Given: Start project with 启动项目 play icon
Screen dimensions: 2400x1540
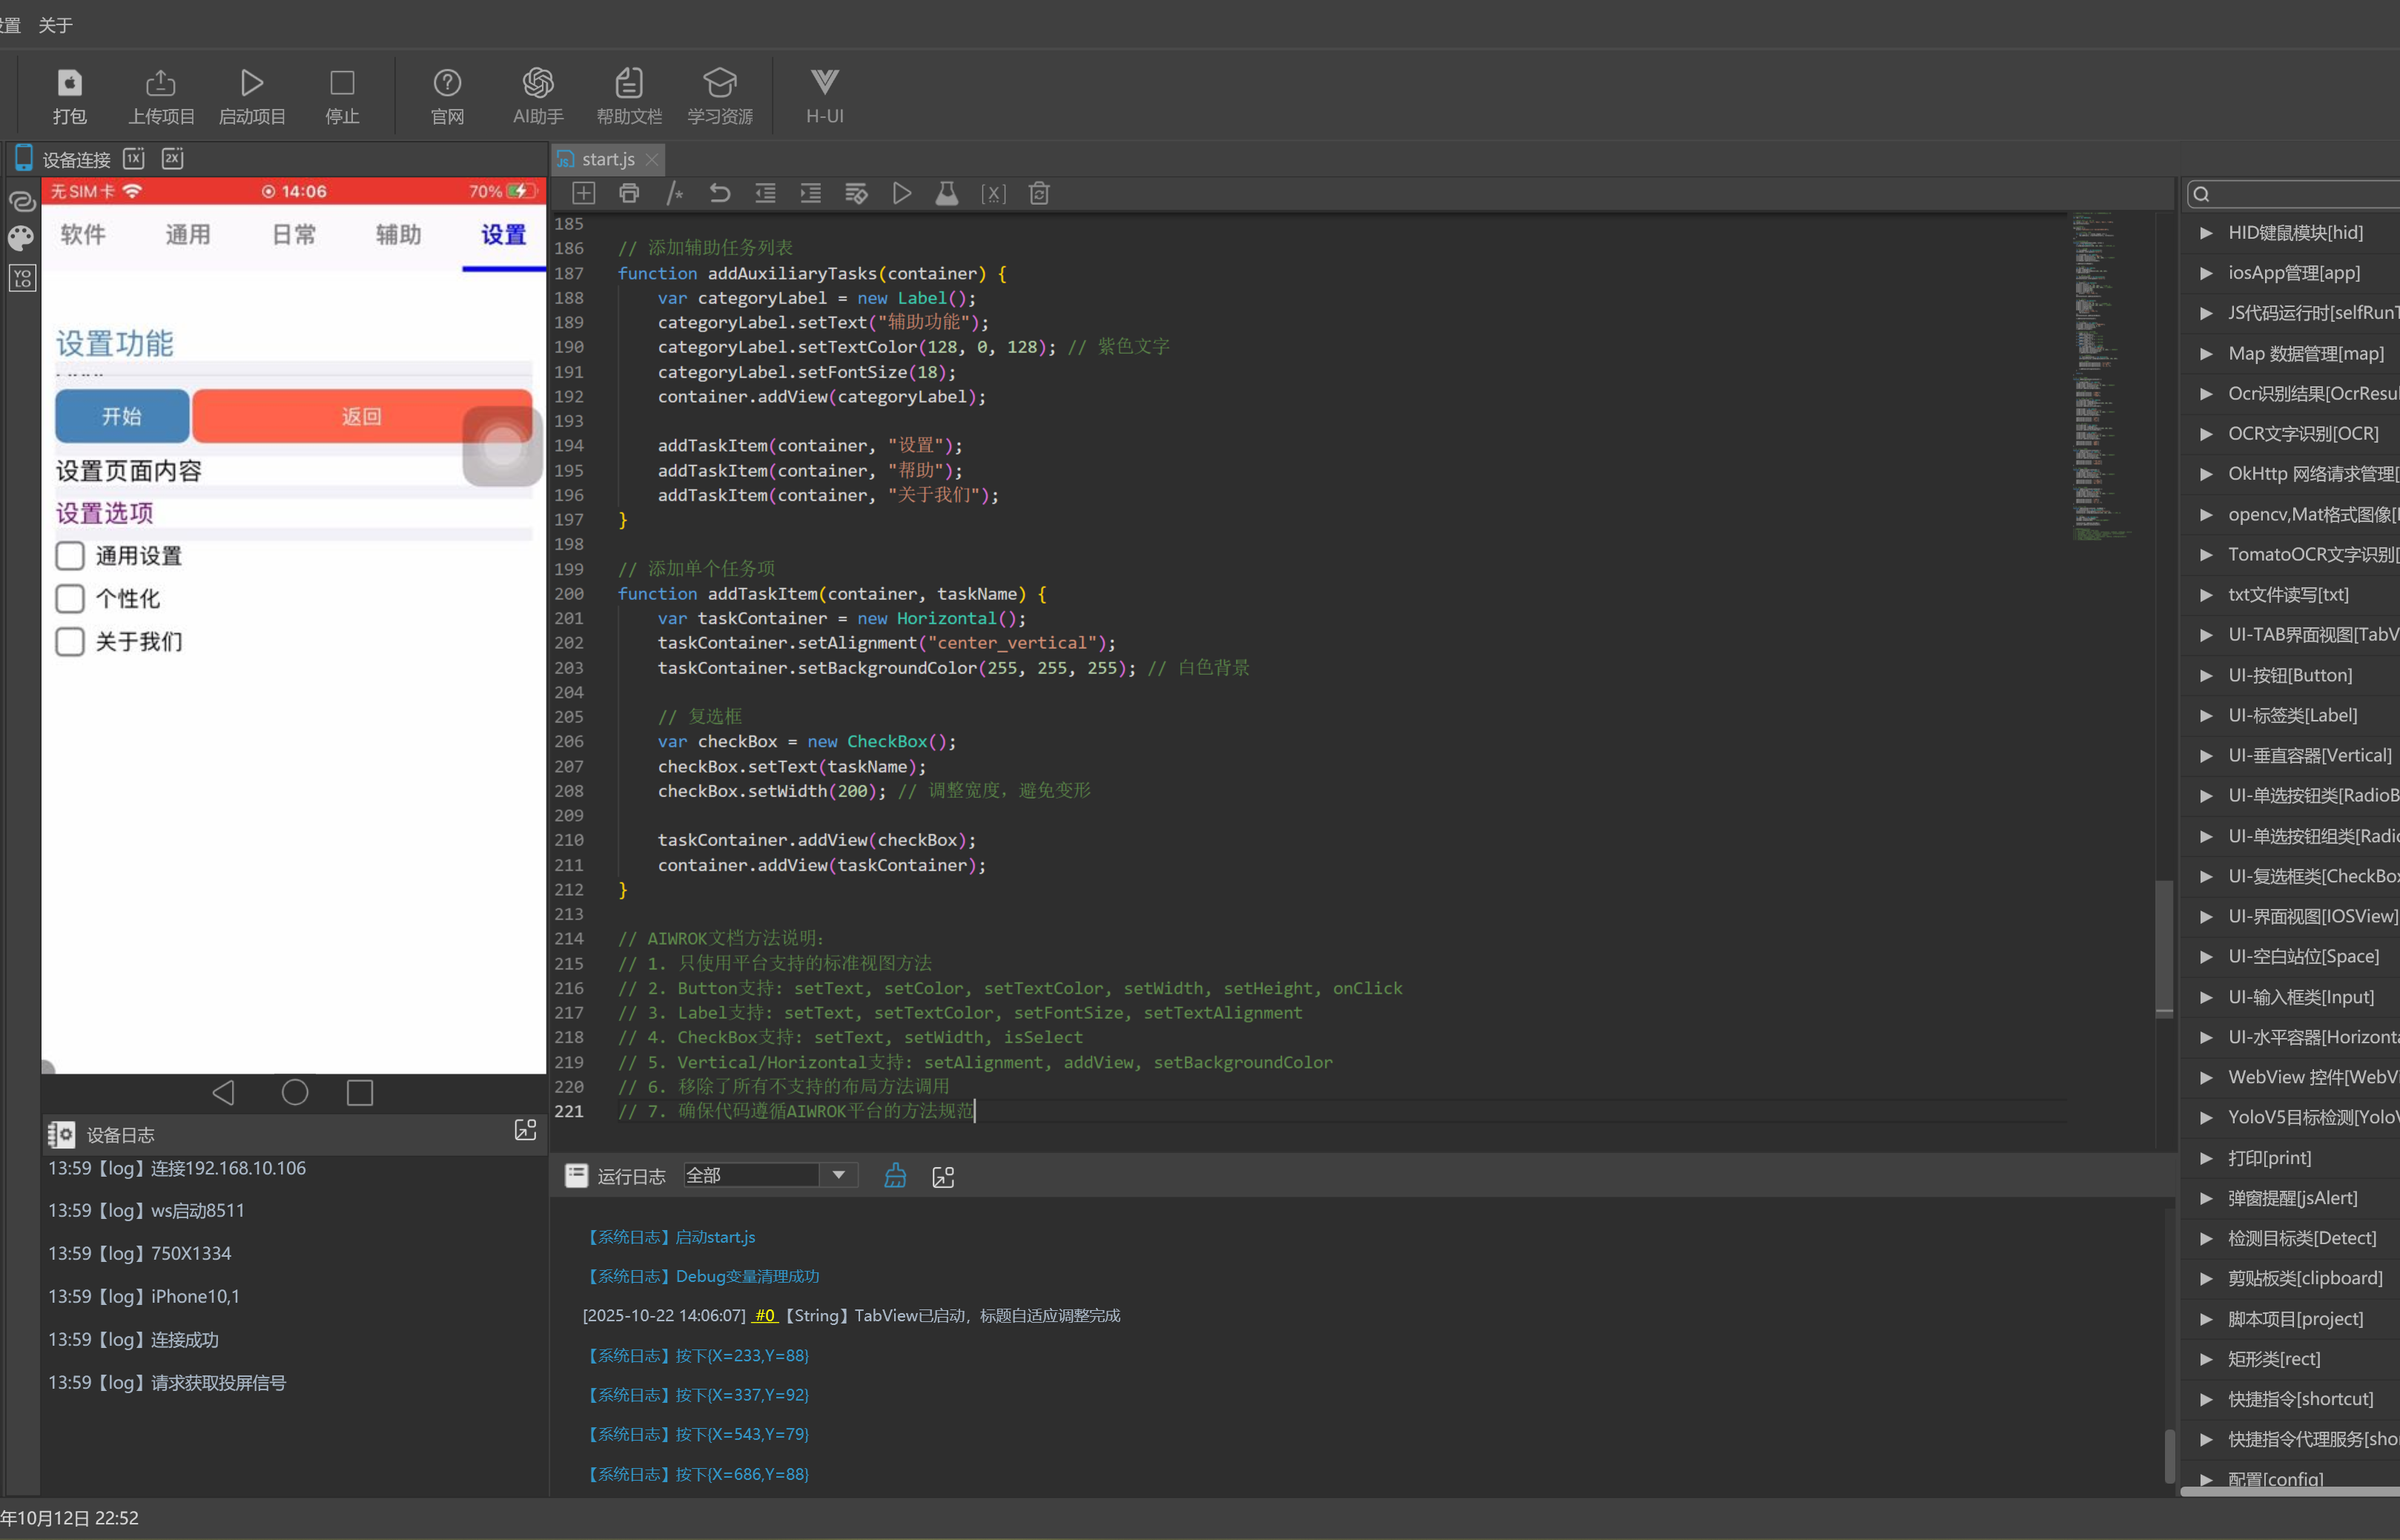Looking at the screenshot, I should pyautogui.click(x=252, y=83).
